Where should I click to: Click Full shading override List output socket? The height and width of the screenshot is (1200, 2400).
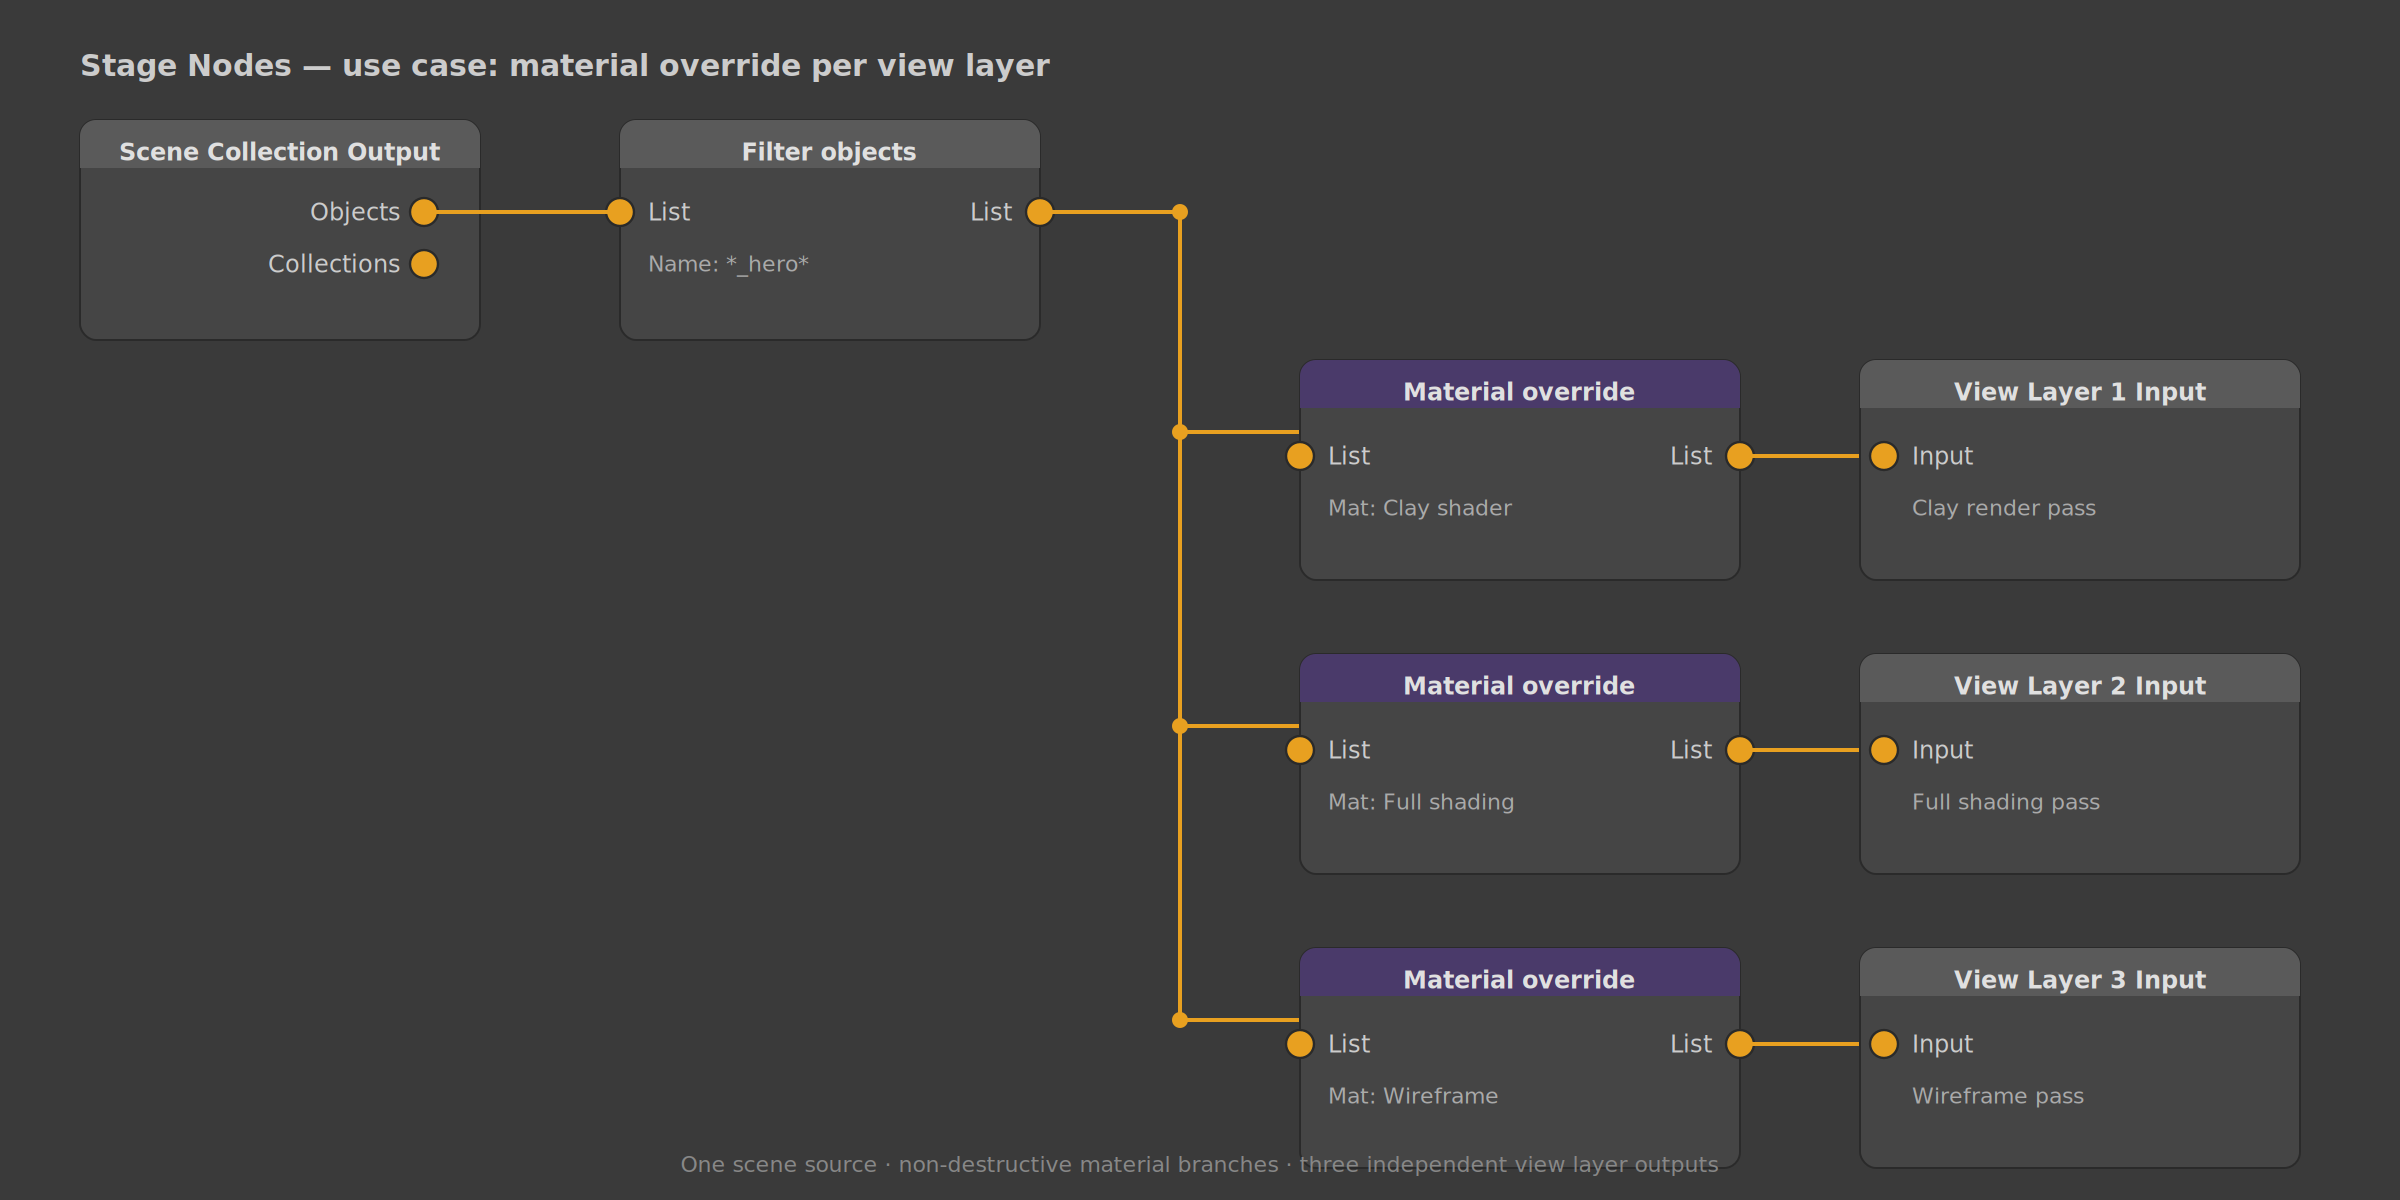tap(1740, 750)
